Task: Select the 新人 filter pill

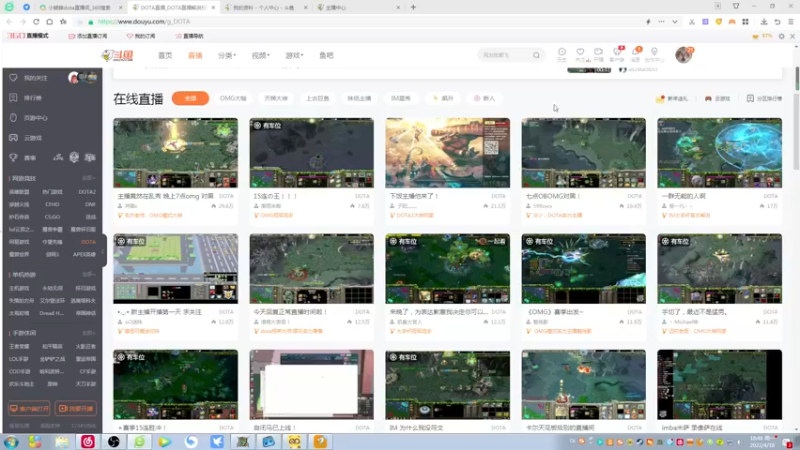Action: pos(485,98)
